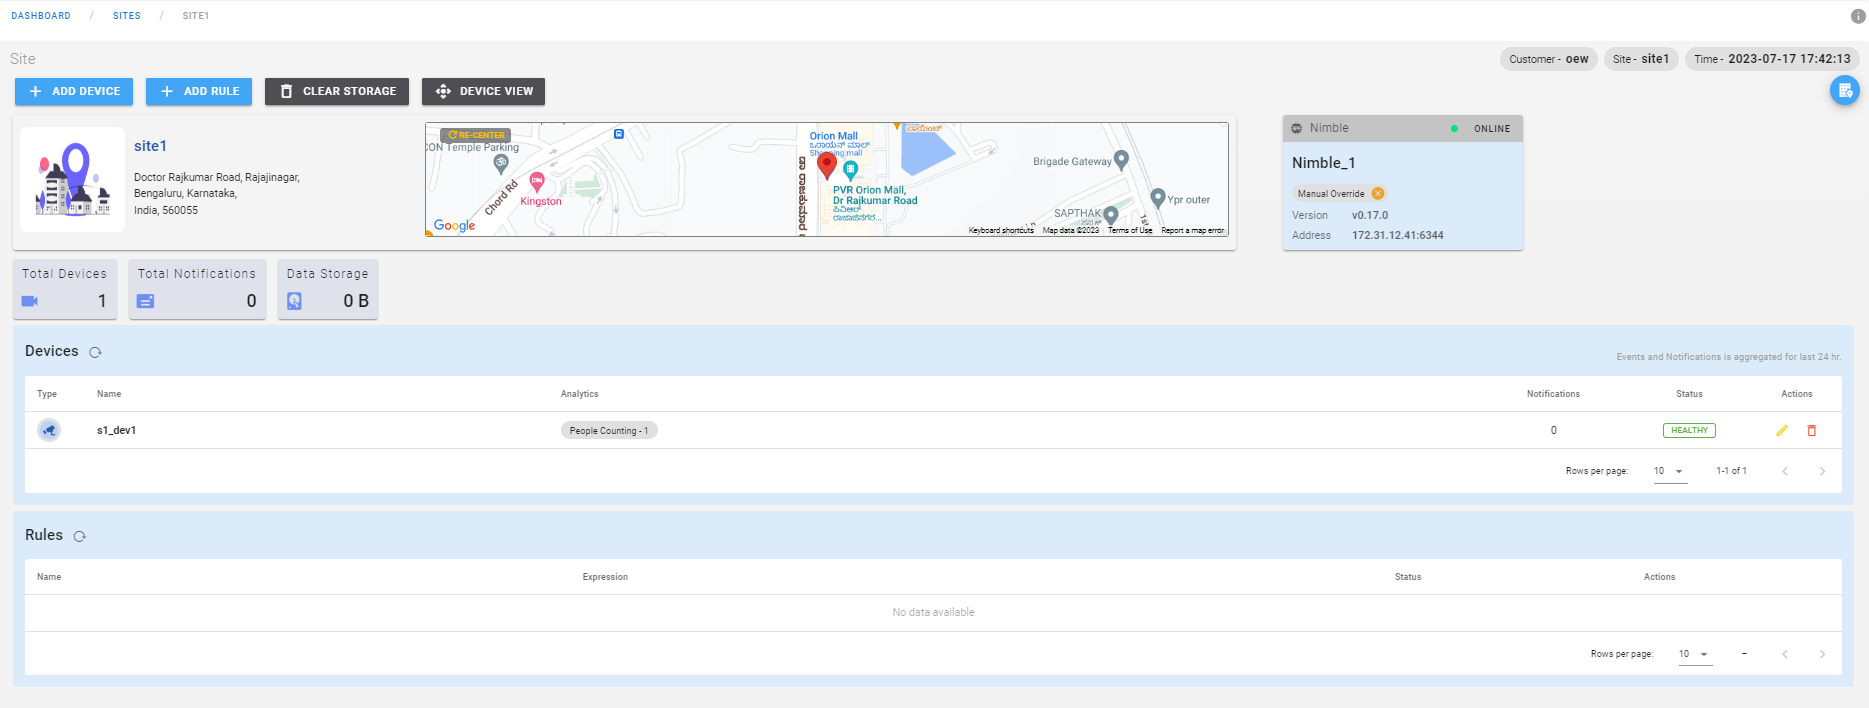The height and width of the screenshot is (708, 1869).
Task: Click the info icon in top-right corner
Action: [x=1857, y=16]
